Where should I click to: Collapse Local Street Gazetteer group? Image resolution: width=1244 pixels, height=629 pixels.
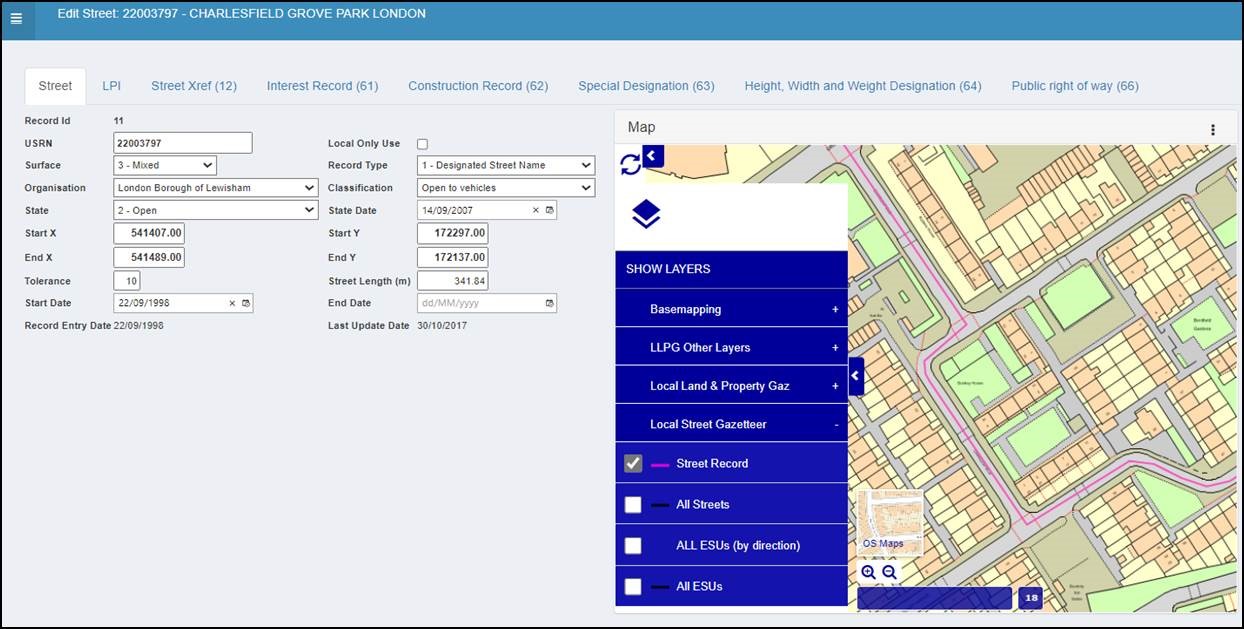click(731, 424)
